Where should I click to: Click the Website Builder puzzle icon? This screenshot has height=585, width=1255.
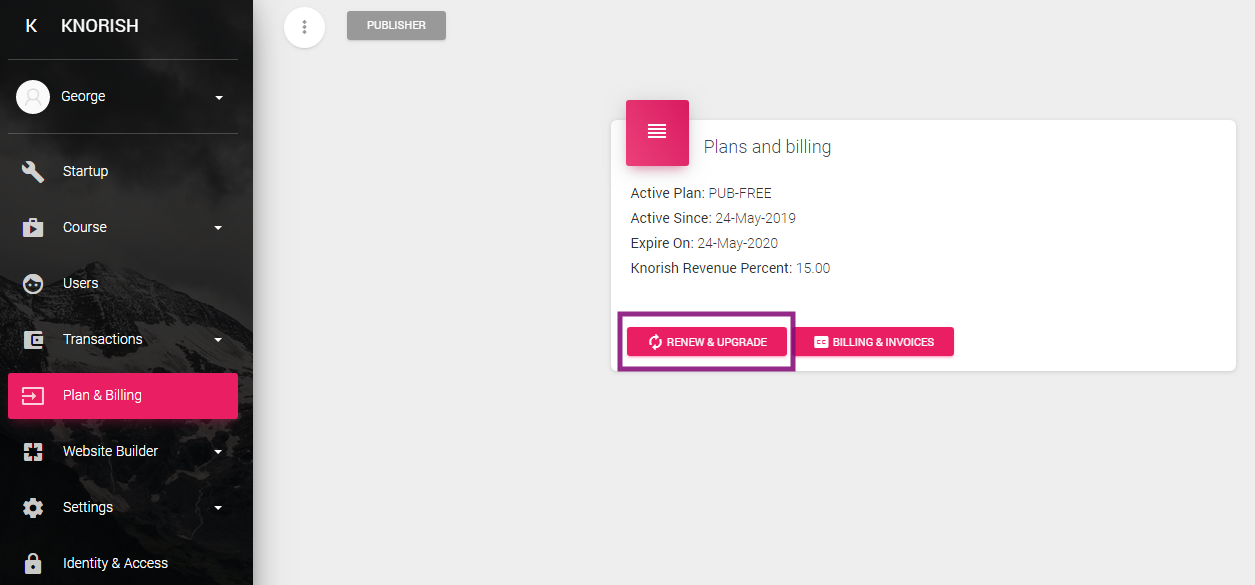[x=33, y=452]
